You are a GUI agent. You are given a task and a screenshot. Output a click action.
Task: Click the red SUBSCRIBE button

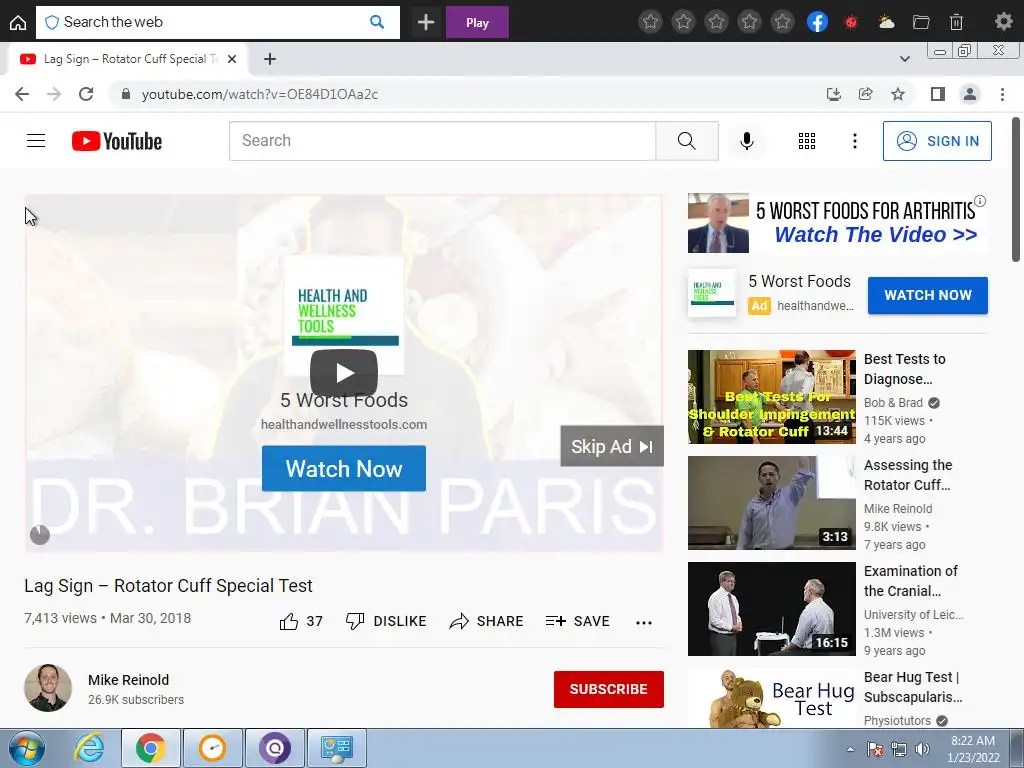click(x=609, y=689)
